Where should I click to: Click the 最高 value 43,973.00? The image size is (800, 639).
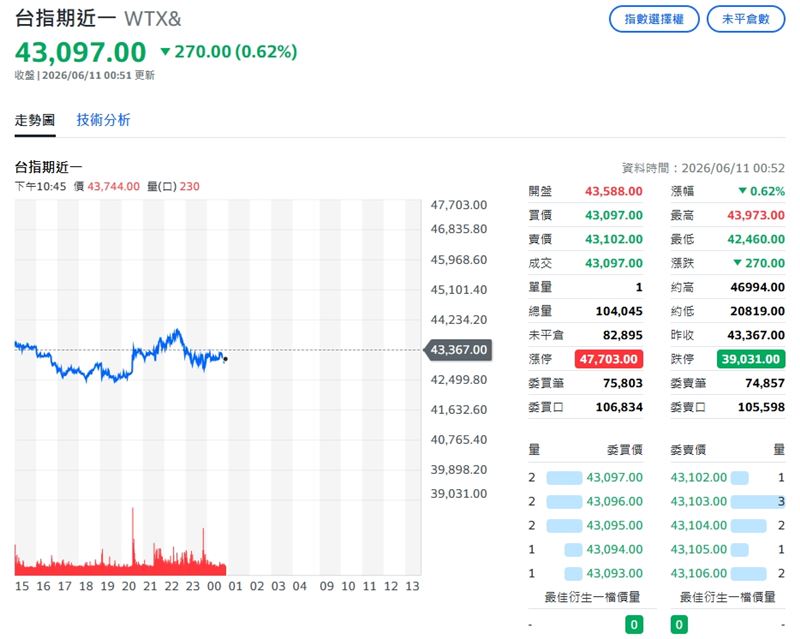click(x=756, y=215)
